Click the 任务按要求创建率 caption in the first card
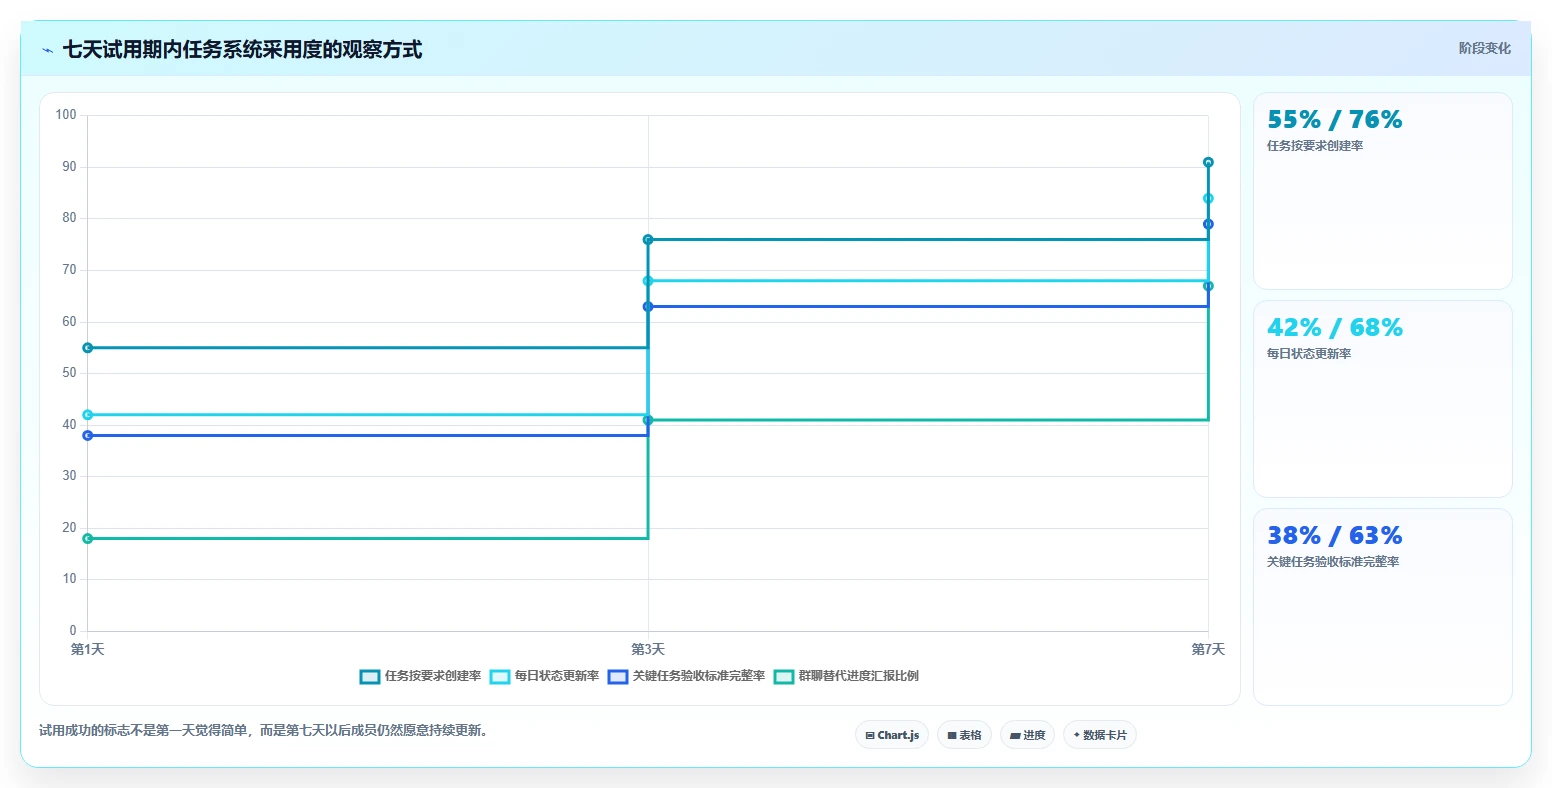1552x788 pixels. click(x=1315, y=146)
